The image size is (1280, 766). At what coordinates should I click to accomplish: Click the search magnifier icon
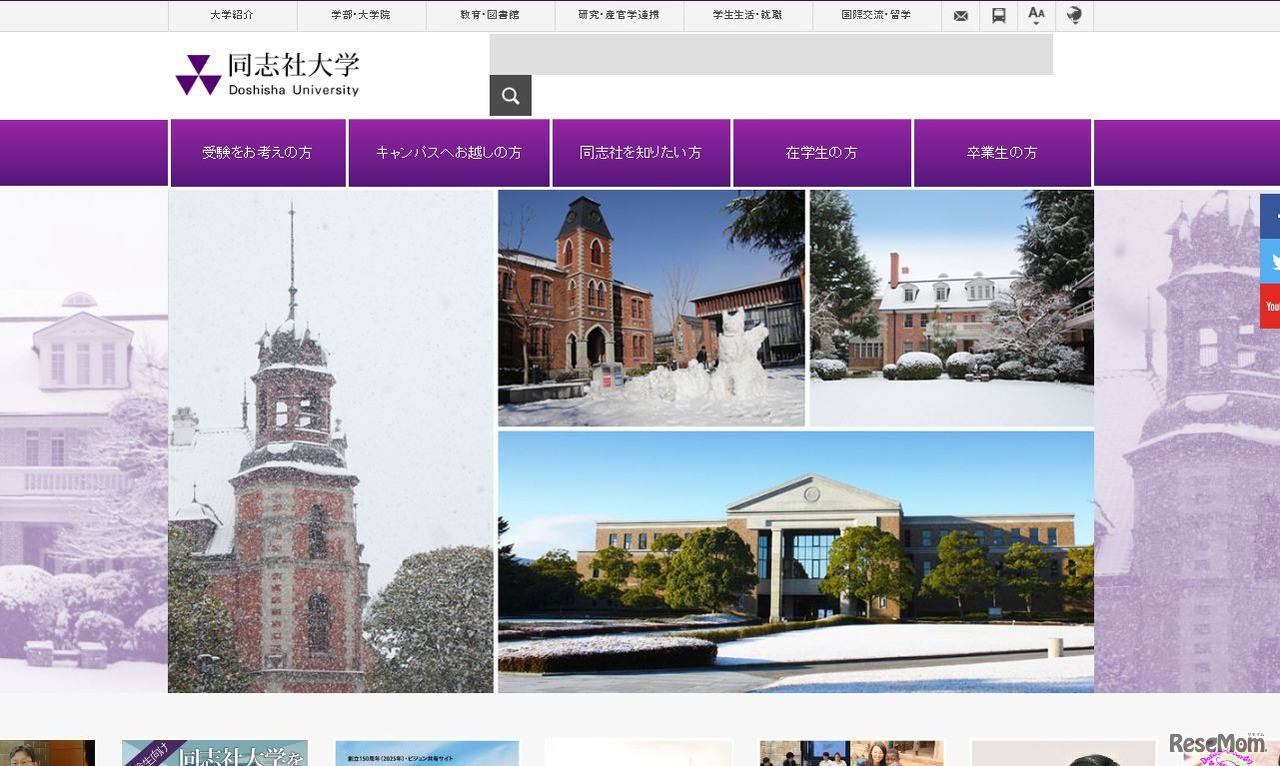point(510,95)
